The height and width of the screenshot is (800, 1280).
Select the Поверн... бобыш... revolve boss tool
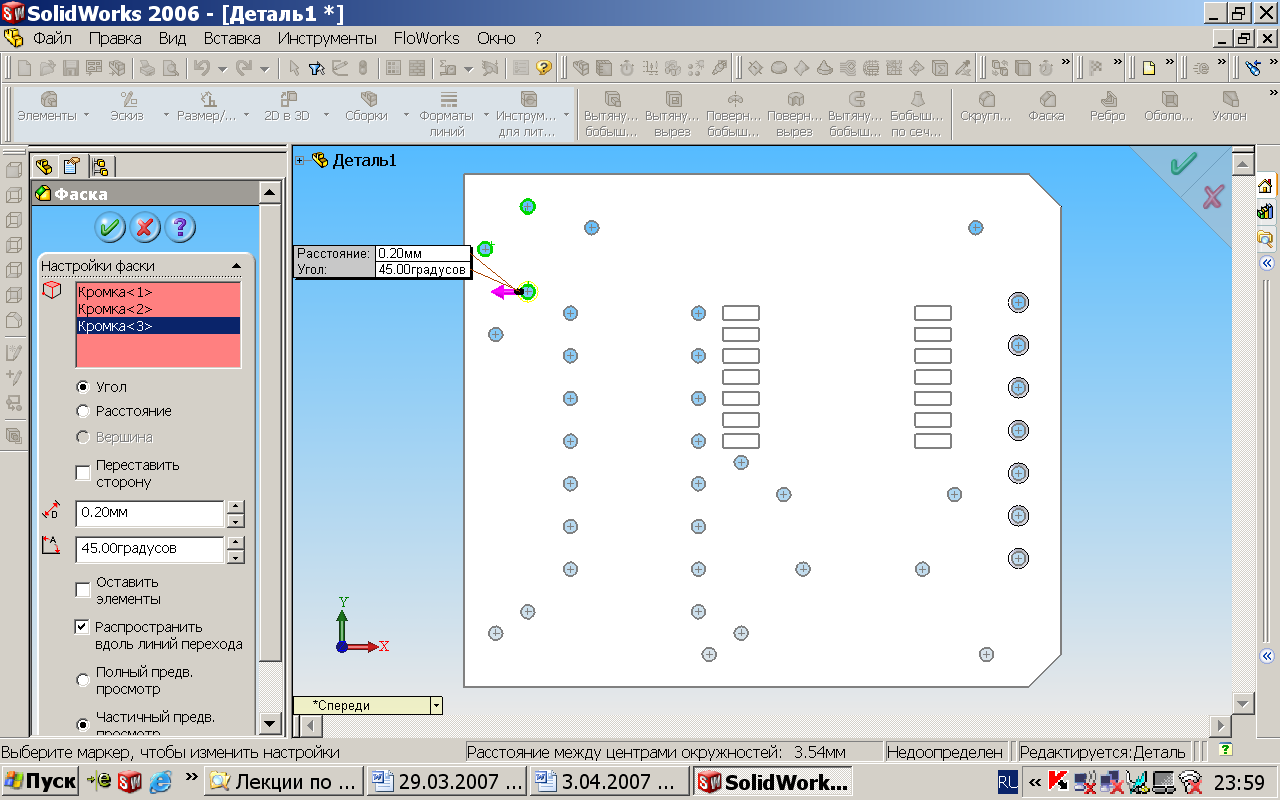tap(734, 114)
